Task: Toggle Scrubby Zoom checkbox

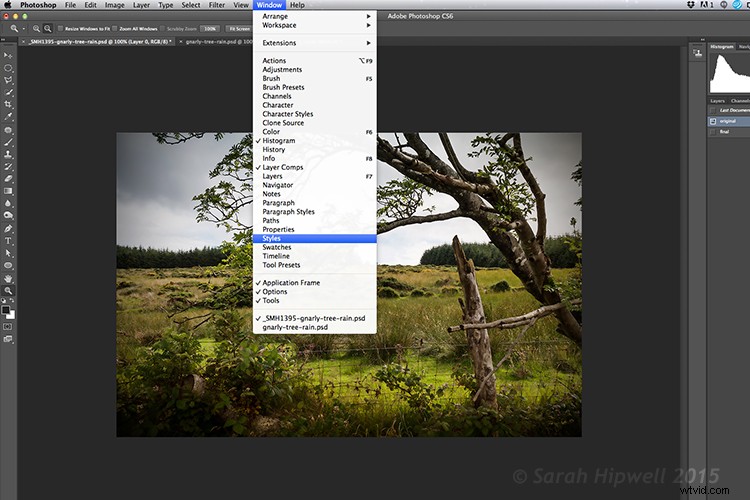Action: click(x=163, y=29)
